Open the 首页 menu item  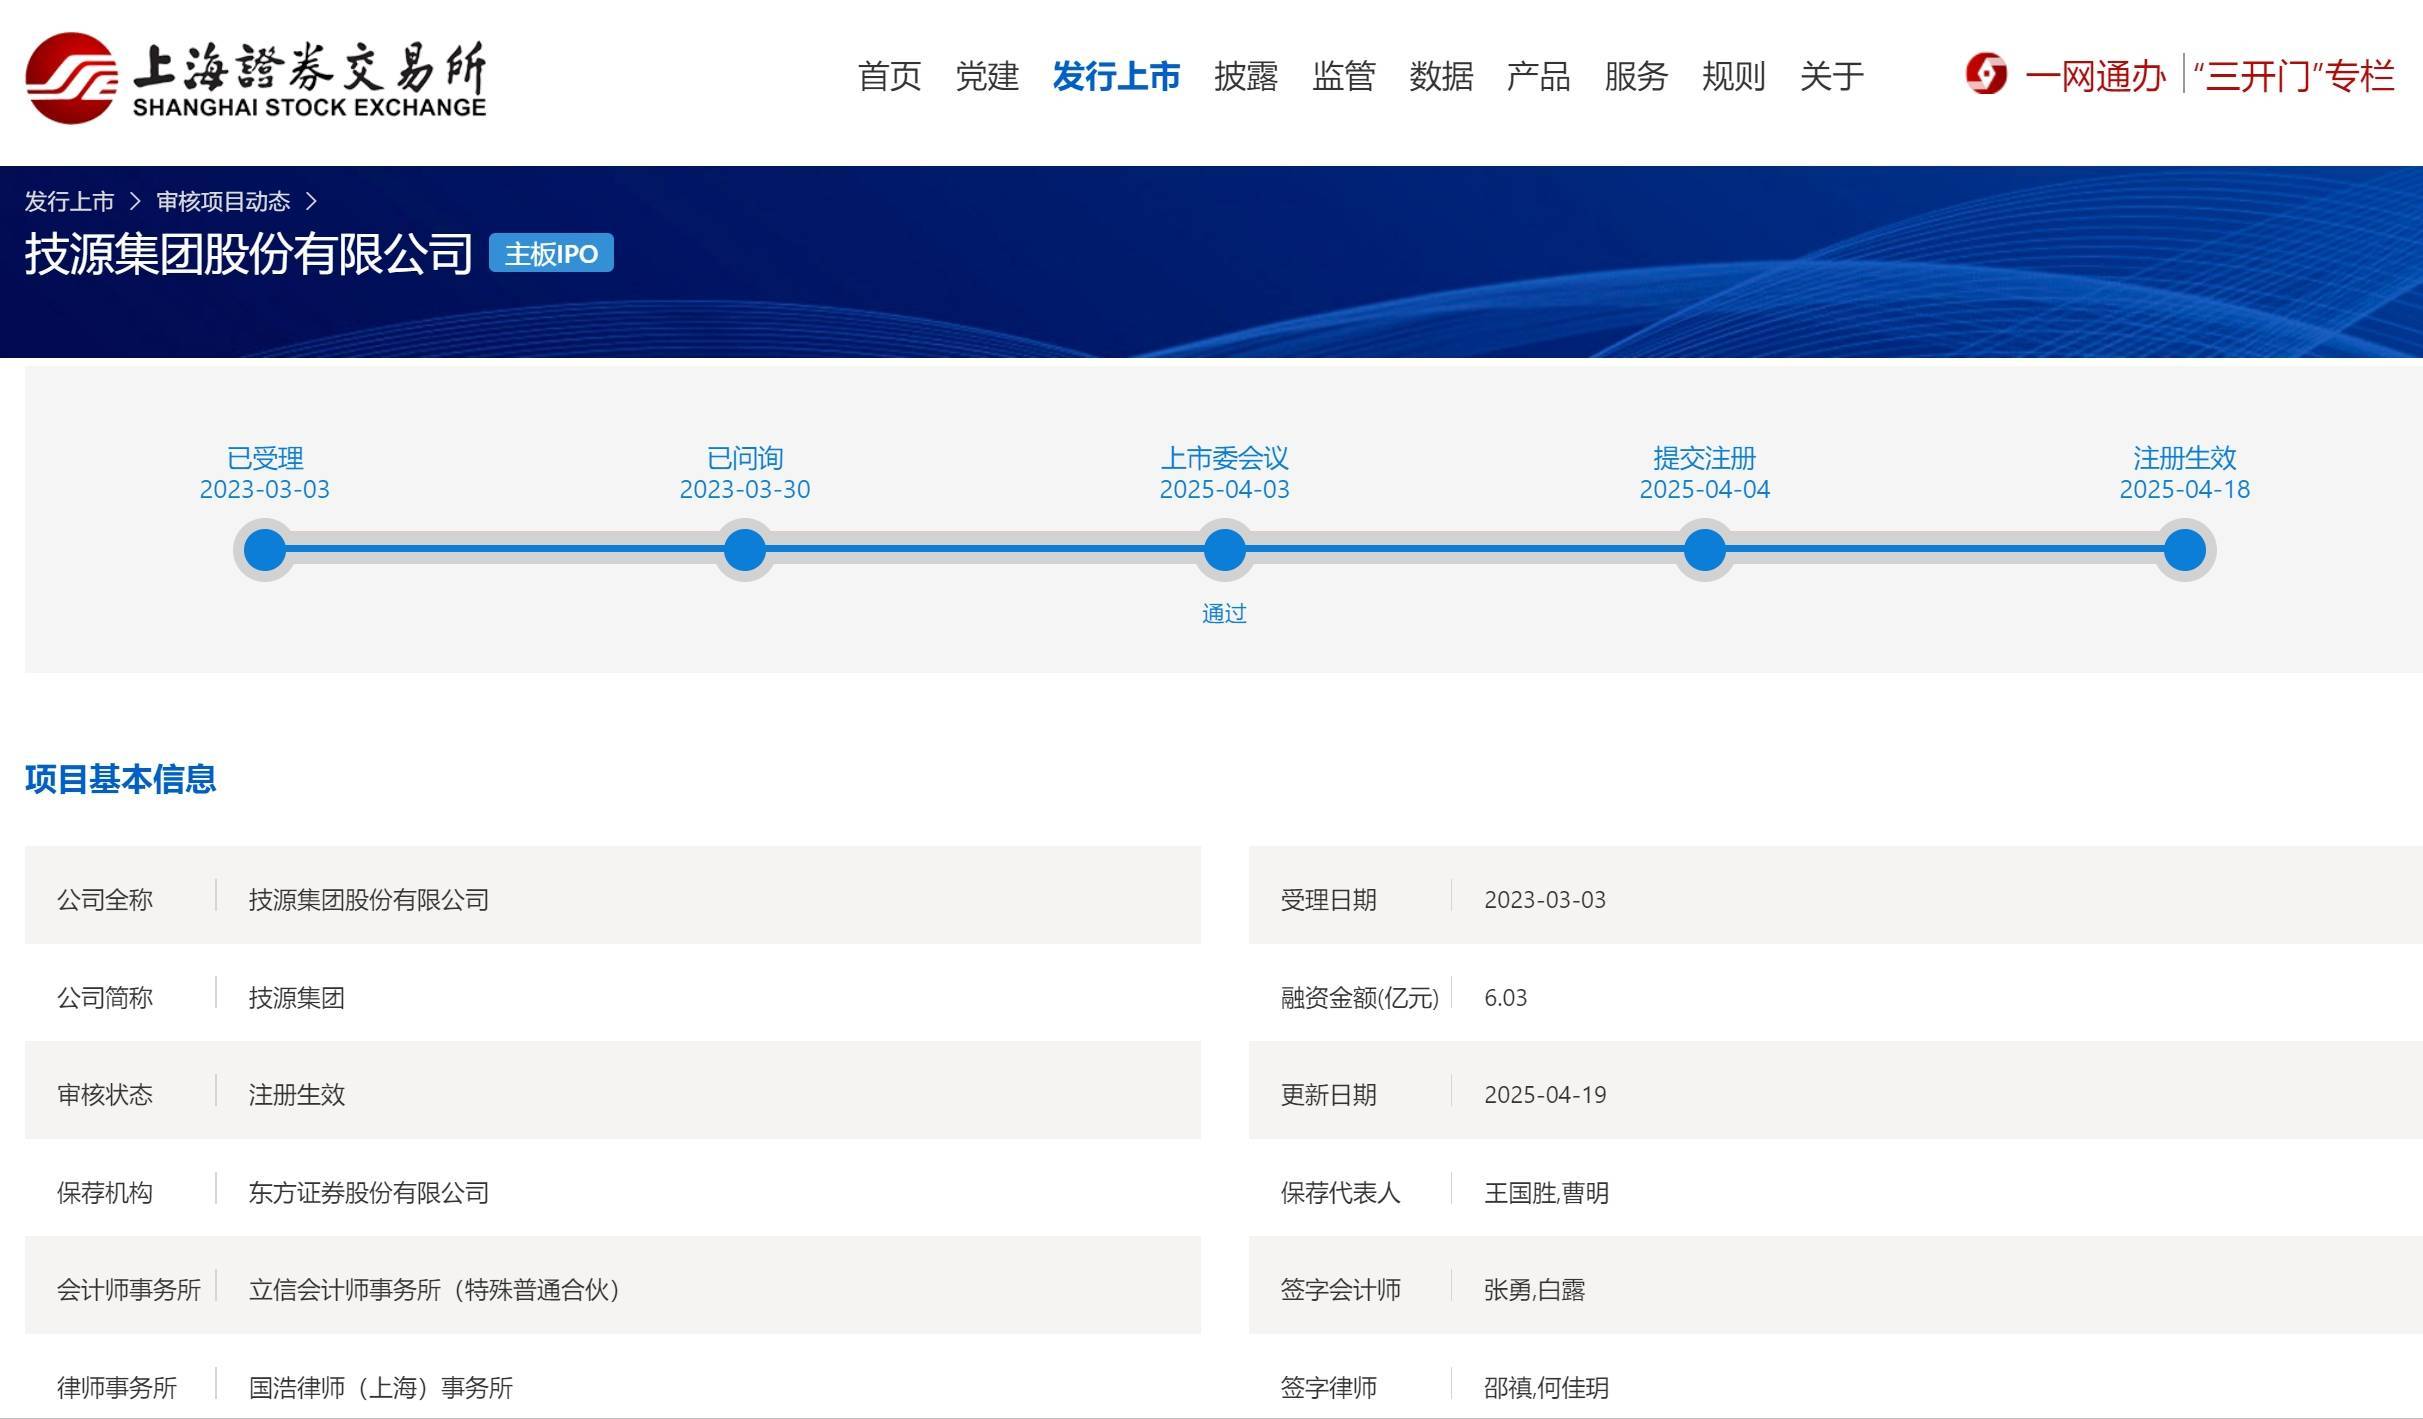[889, 76]
